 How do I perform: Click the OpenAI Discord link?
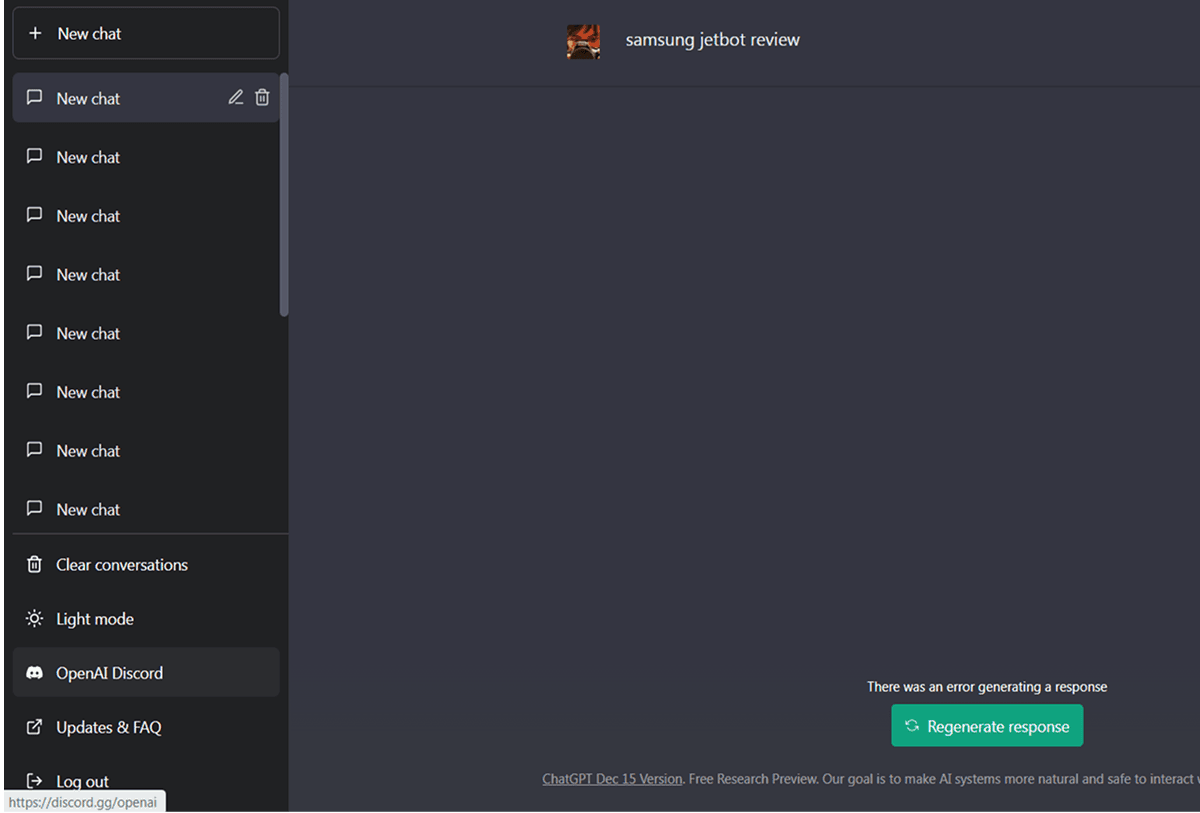(109, 673)
